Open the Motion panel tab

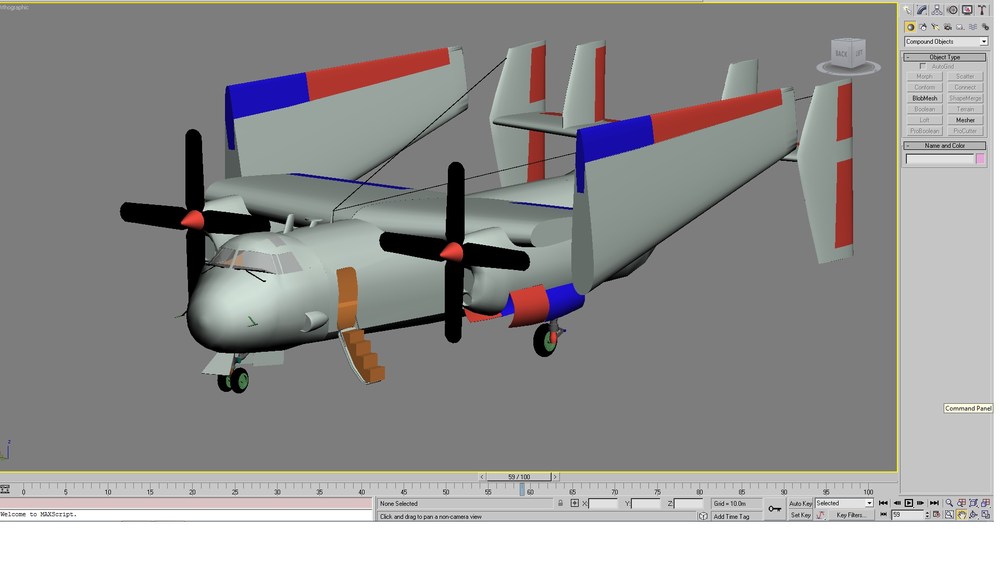coord(952,10)
